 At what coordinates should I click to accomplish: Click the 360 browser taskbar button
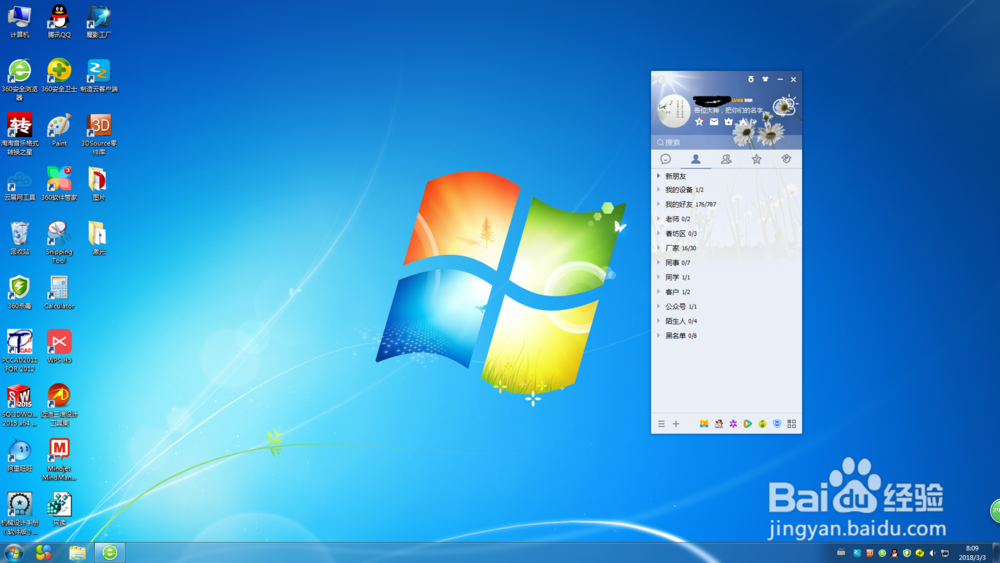(110, 552)
